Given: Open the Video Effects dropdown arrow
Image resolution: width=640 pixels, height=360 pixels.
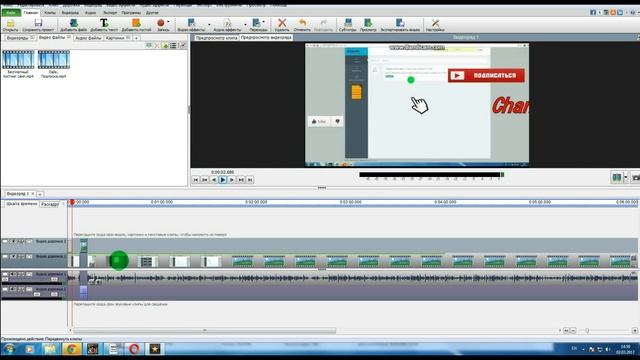Looking at the screenshot, I should tap(209, 25).
